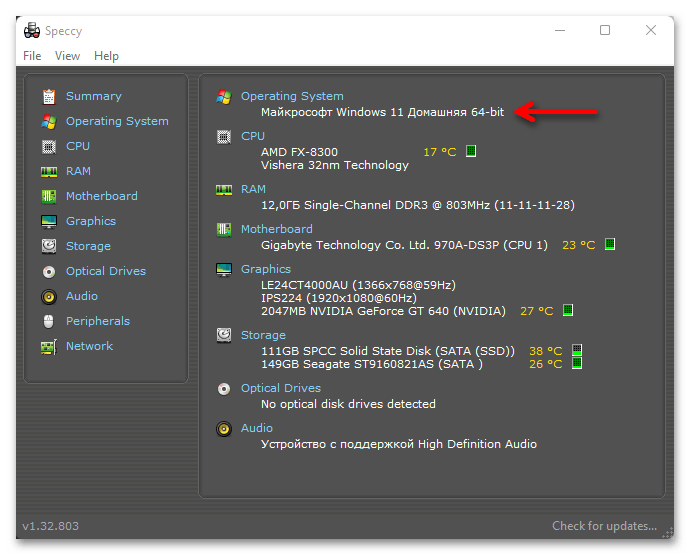Click the 2047MB NVIDIA GeForce GT 640 text
Screen dimensions: 690x555
coord(383,312)
